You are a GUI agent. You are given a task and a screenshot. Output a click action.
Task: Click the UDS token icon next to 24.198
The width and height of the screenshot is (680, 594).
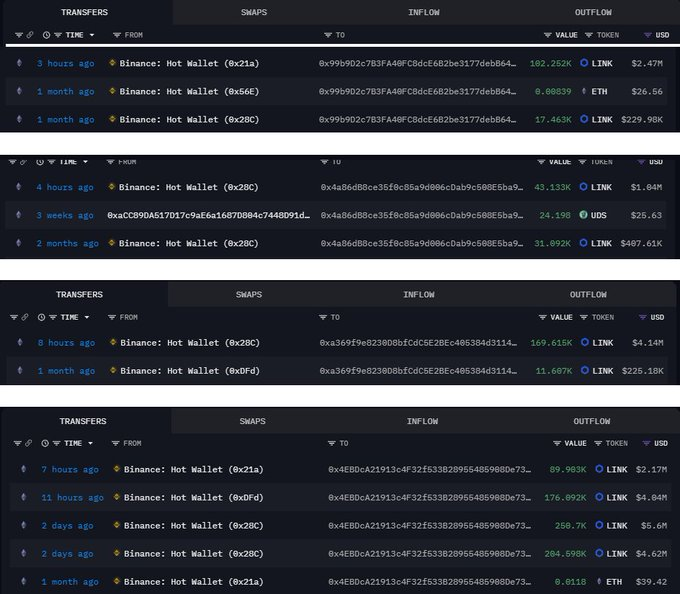click(x=584, y=215)
